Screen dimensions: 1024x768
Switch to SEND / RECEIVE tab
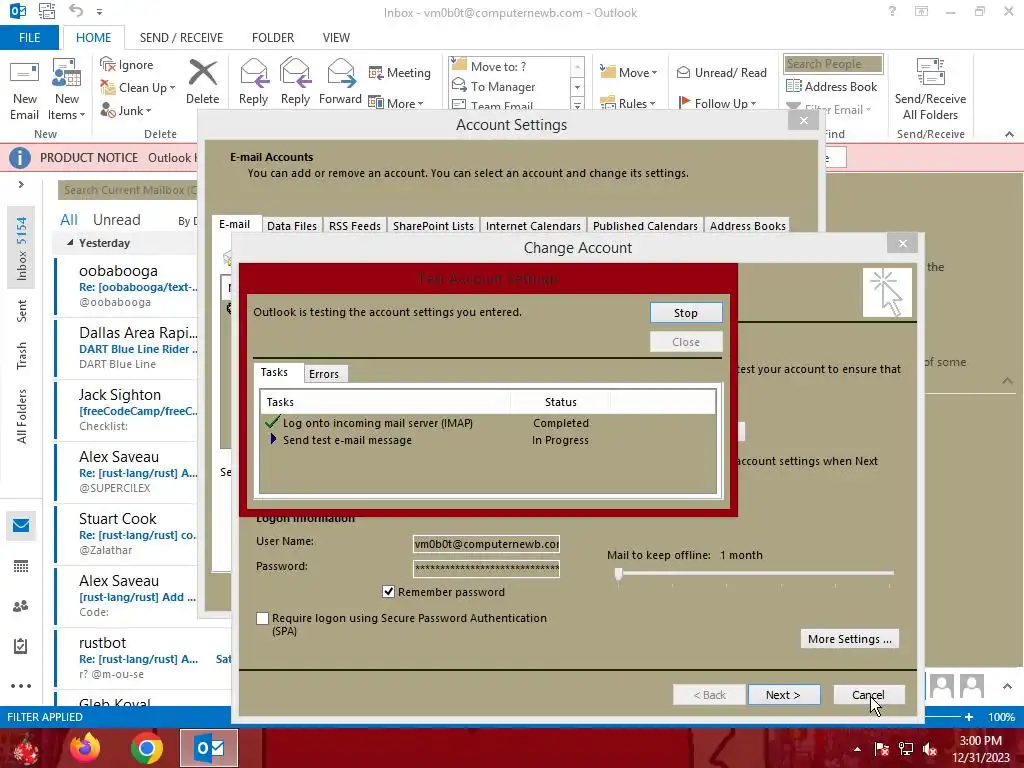pyautogui.click(x=181, y=37)
